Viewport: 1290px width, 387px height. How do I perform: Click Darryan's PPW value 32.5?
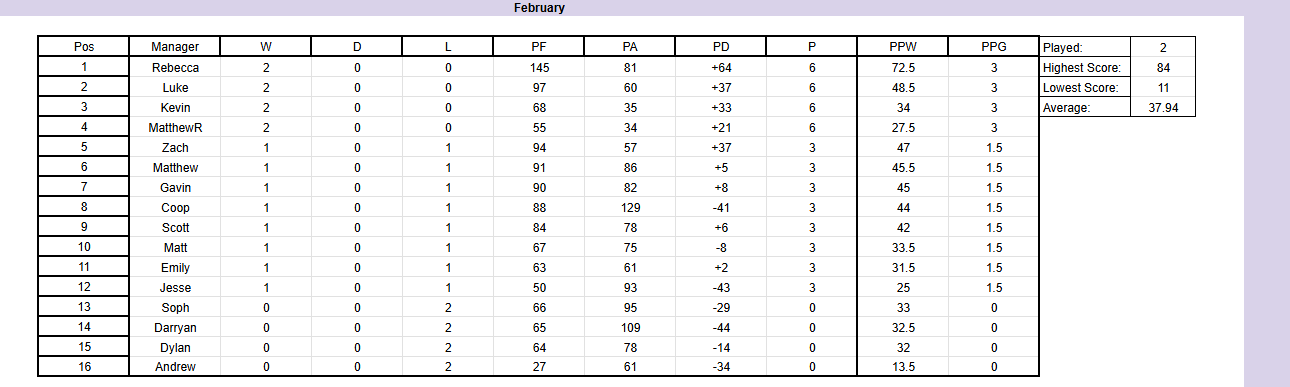tap(903, 327)
